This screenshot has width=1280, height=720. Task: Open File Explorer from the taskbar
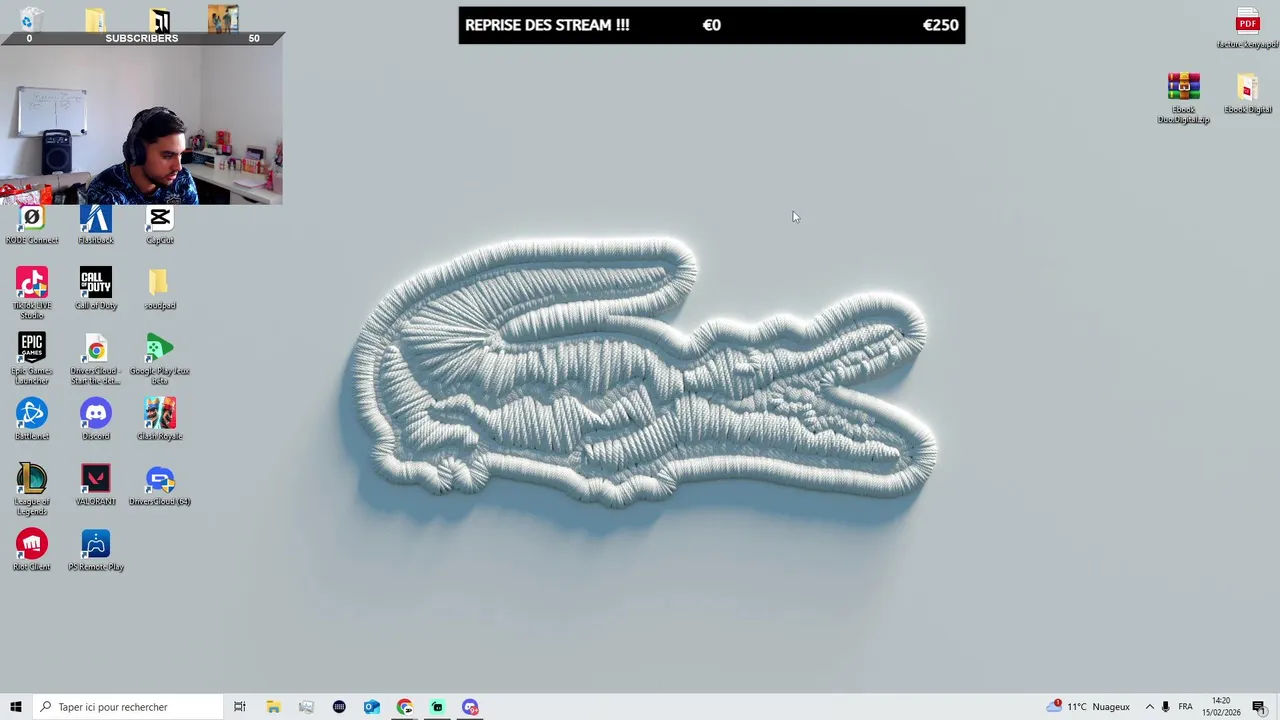coord(273,707)
